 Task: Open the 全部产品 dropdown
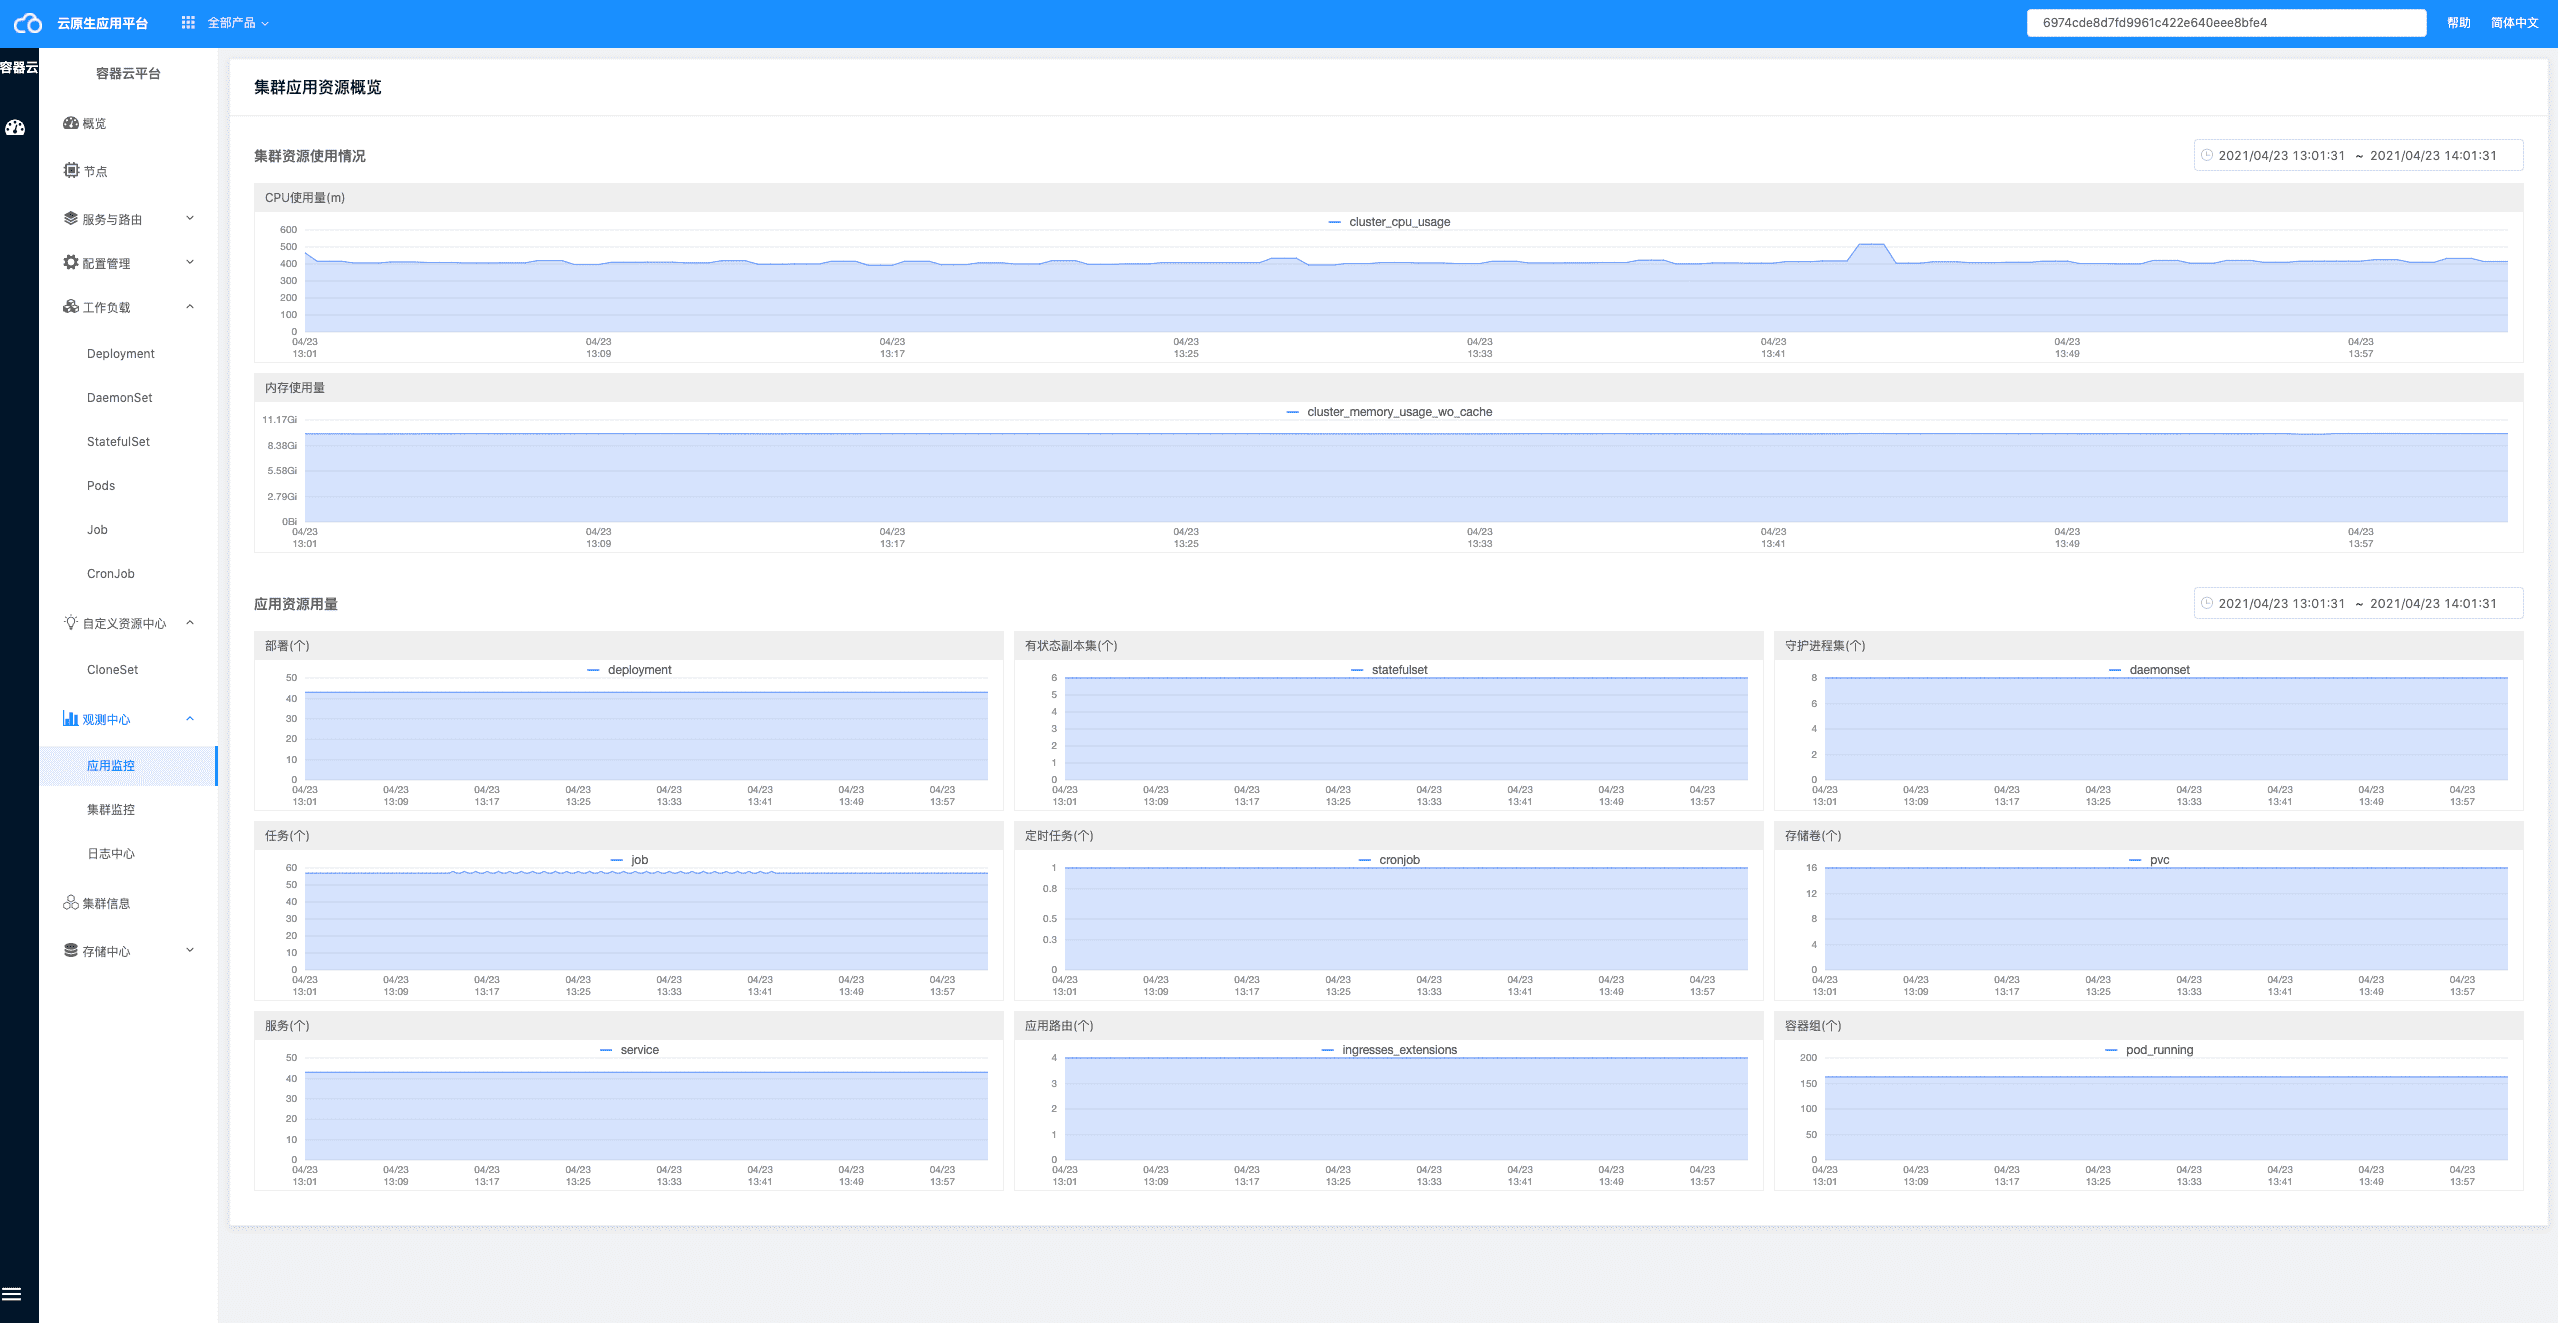tap(238, 23)
